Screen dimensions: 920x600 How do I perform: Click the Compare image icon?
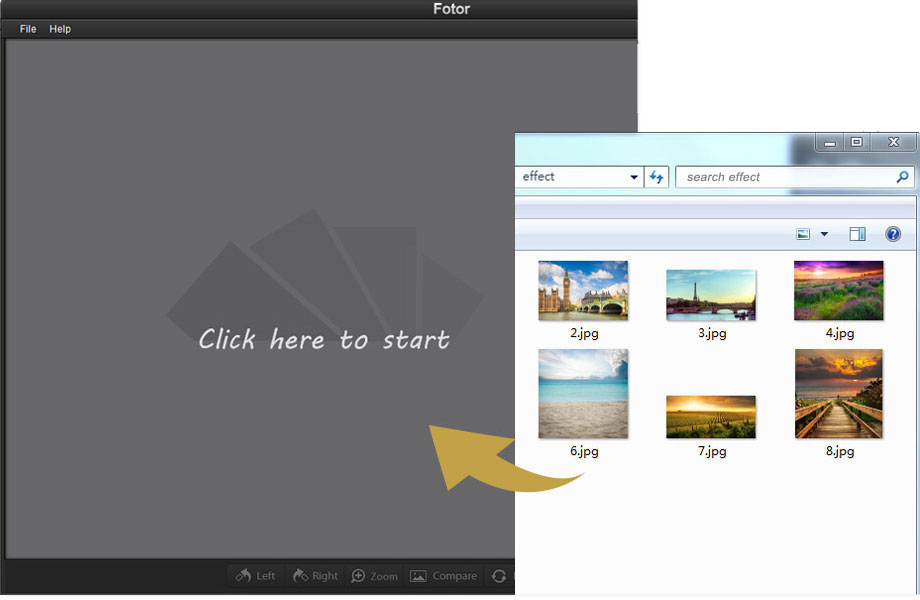tap(418, 576)
